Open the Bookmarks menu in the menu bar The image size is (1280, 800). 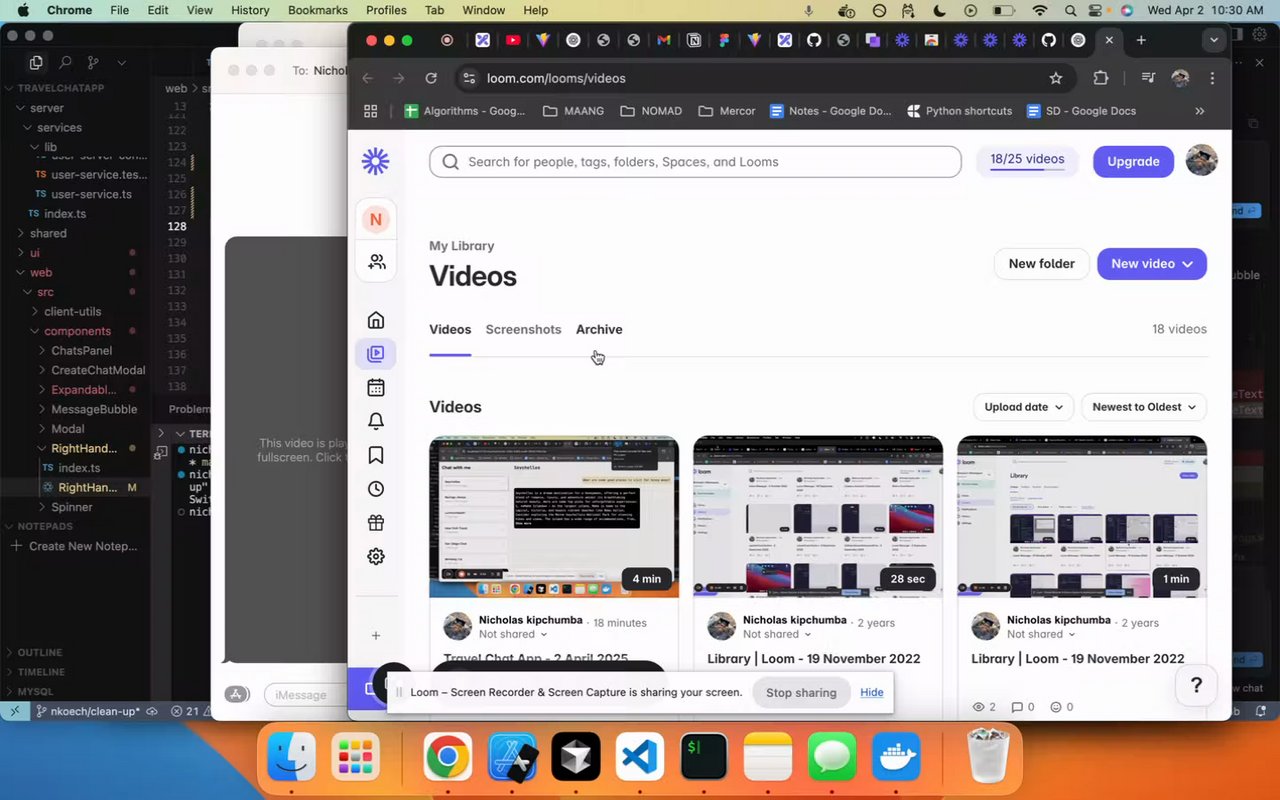[318, 10]
